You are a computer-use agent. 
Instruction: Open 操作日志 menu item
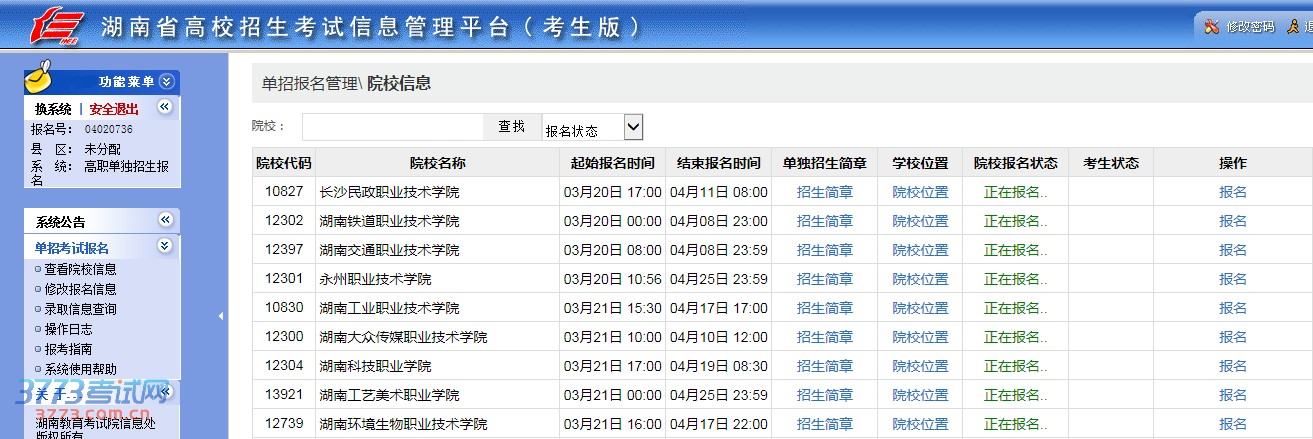click(x=68, y=329)
